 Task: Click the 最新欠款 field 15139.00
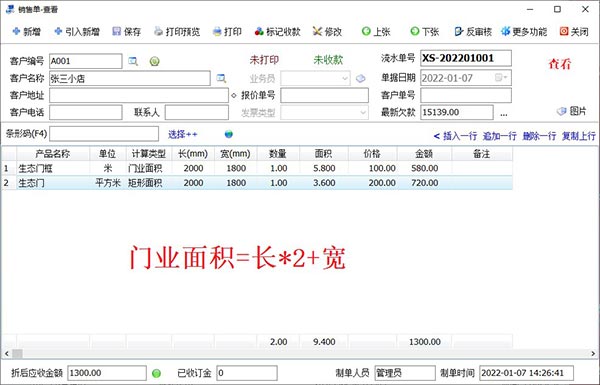457,113
